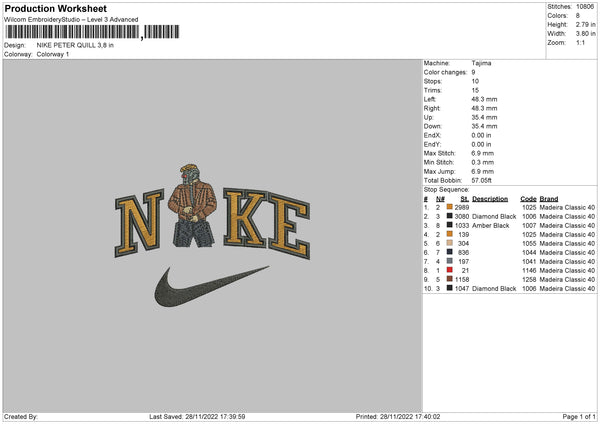This screenshot has height=424, width=600.
Task: Click the design name 'NIKE PETER QUILL 3,8 in'
Action: [75, 45]
